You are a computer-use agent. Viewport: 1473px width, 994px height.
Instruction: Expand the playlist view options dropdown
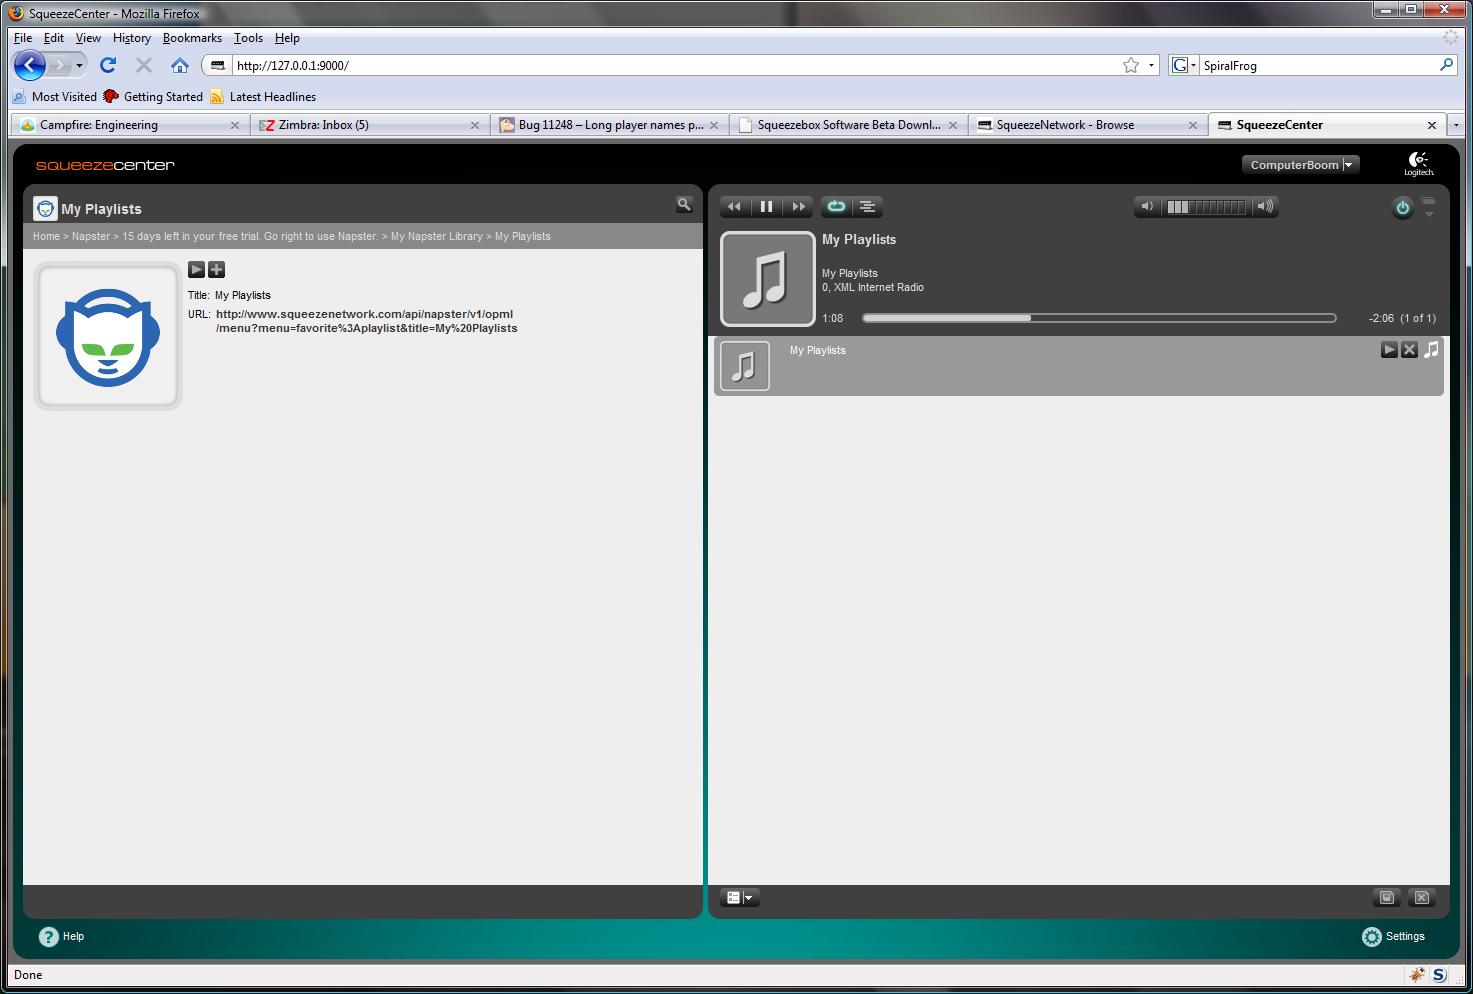[x=740, y=898]
